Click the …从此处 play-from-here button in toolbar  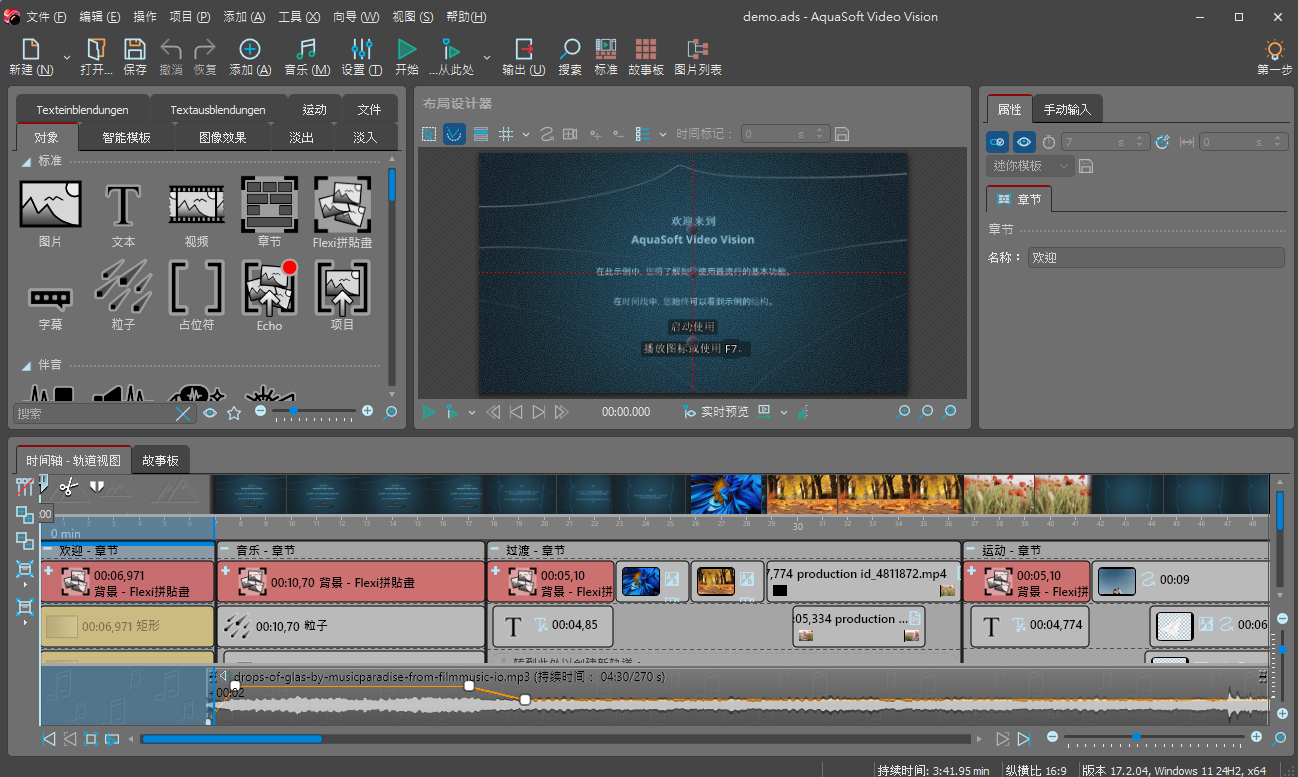[452, 57]
